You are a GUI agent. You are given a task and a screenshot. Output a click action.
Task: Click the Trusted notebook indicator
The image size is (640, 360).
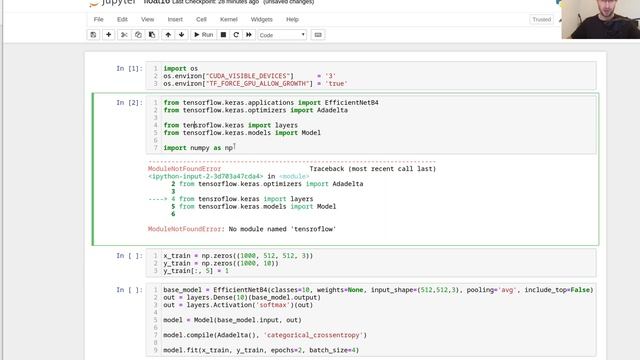541,19
